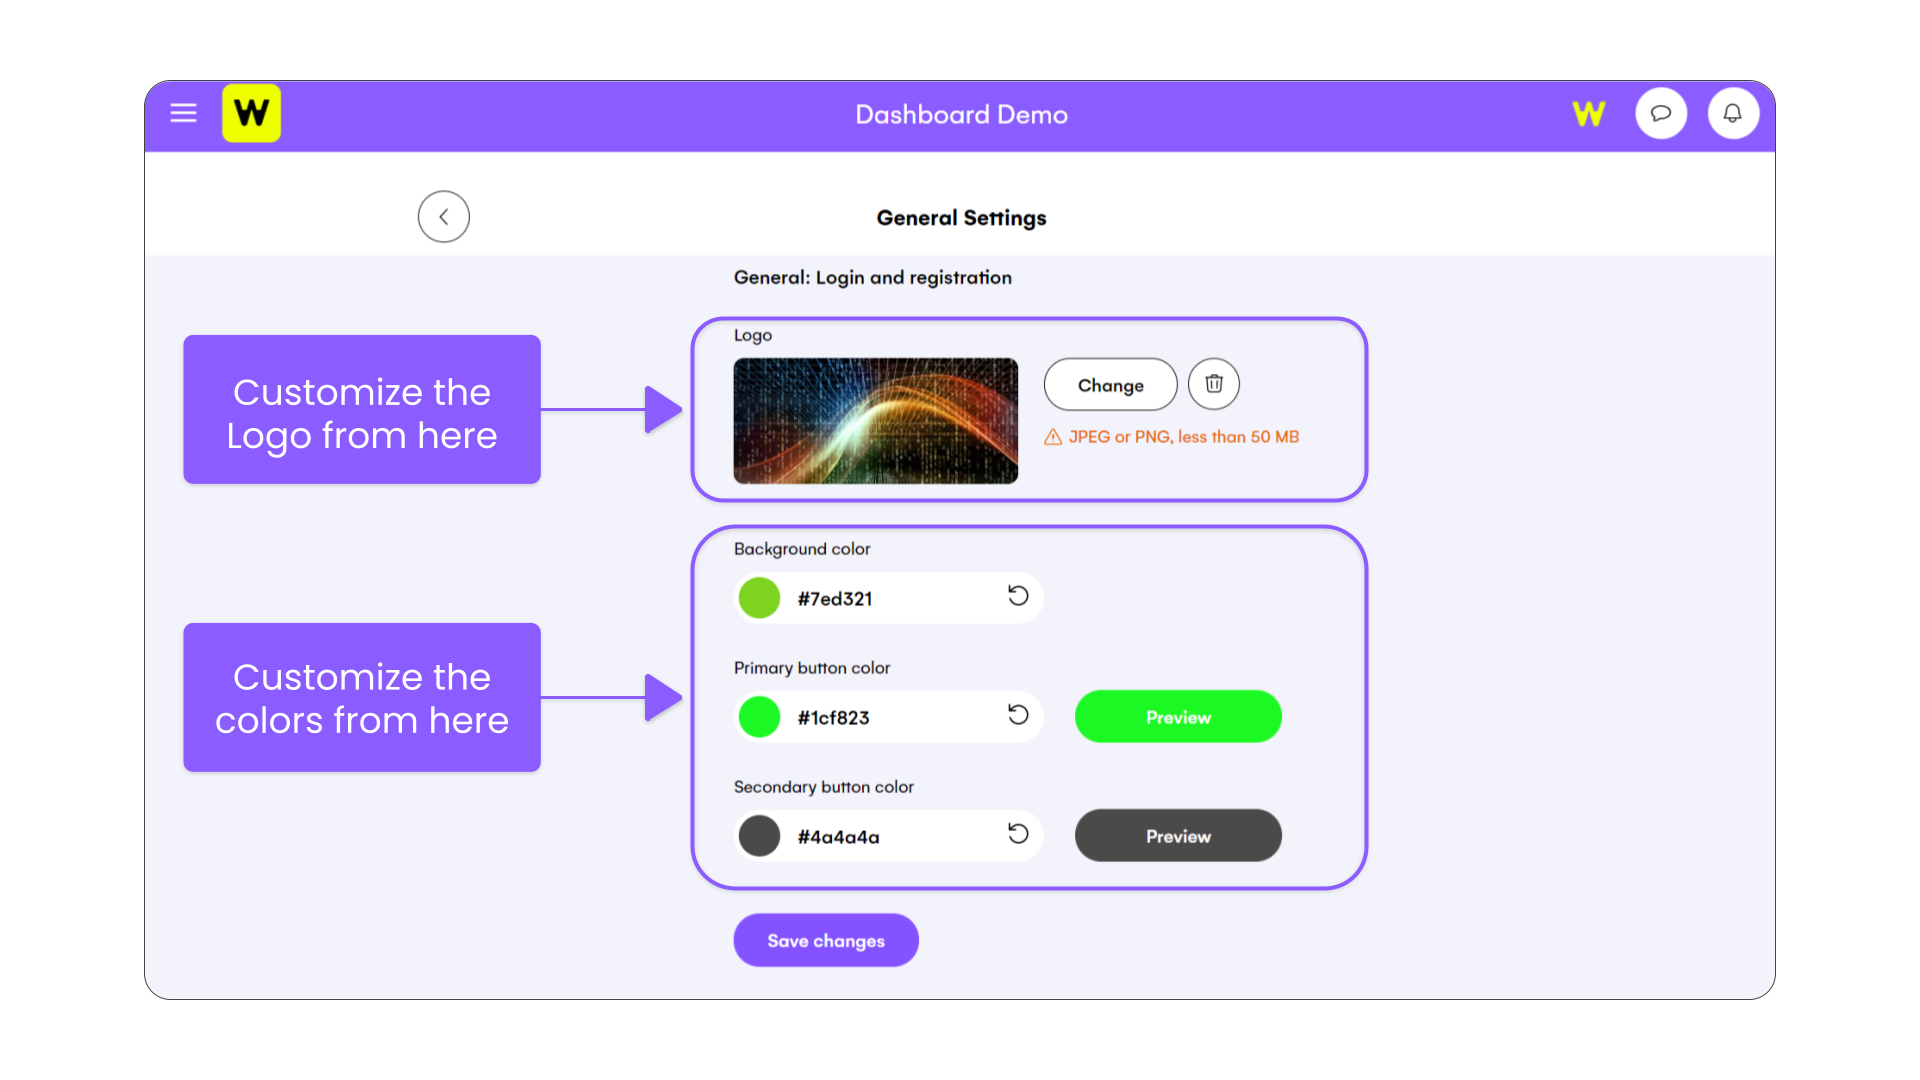The width and height of the screenshot is (1920, 1080).
Task: Open the notifications bell icon
Action: (1733, 113)
